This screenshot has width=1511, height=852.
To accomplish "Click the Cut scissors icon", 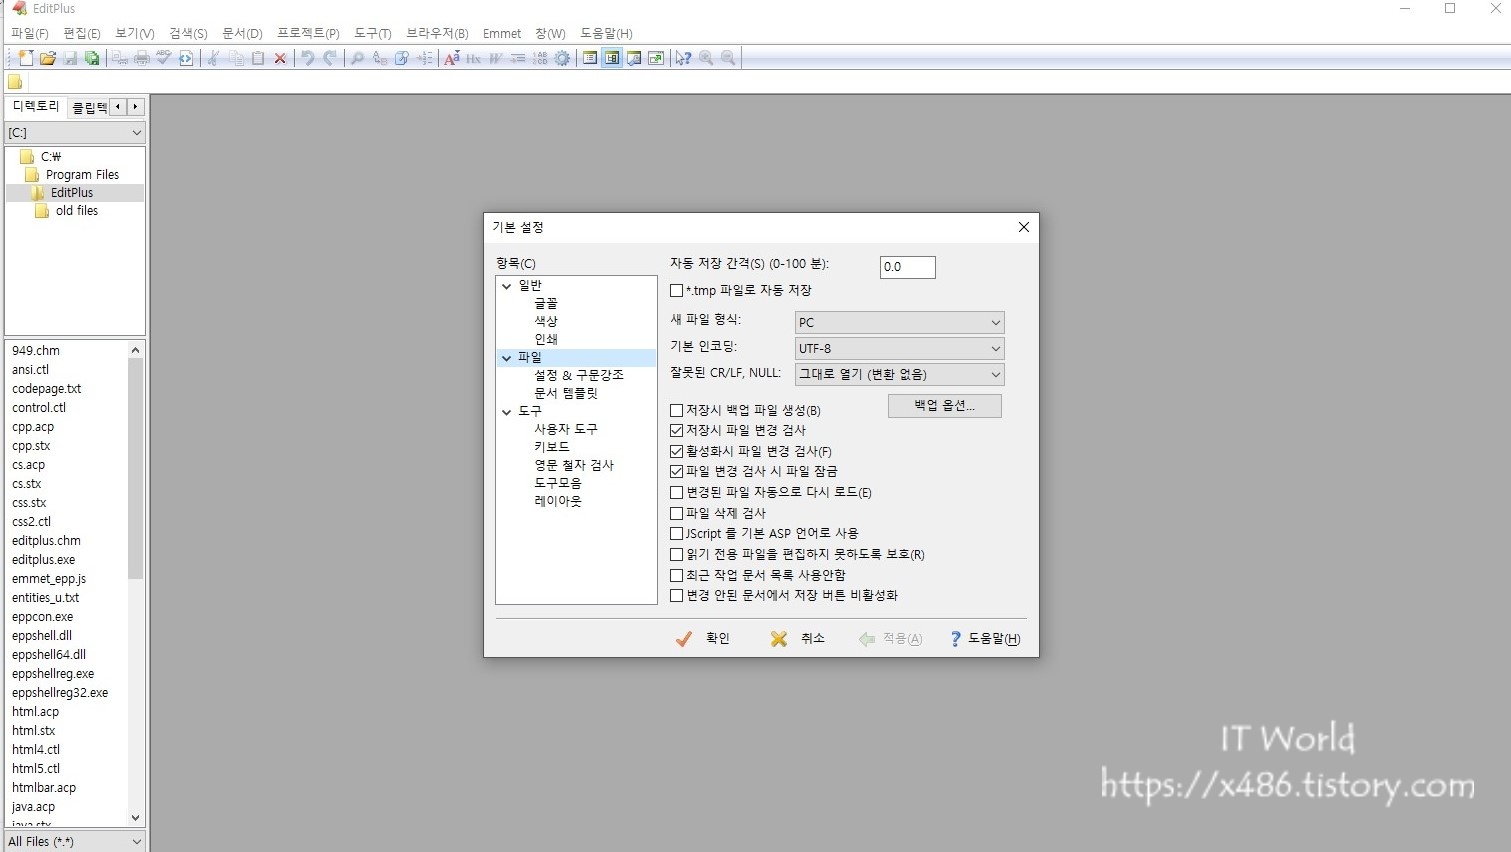I will coord(214,58).
